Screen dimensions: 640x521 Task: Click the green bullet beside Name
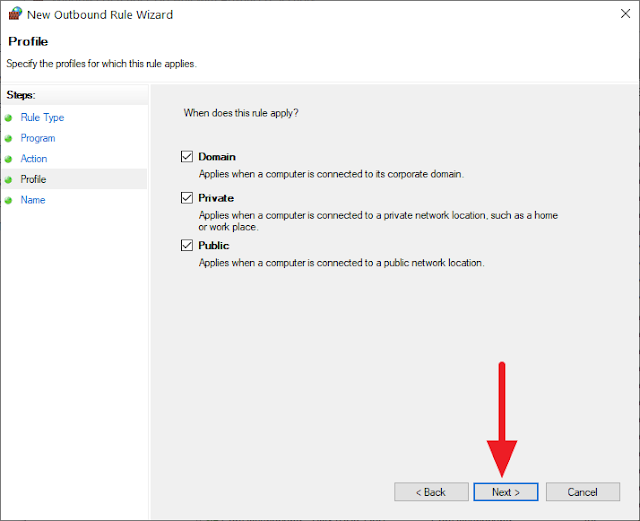point(8,200)
